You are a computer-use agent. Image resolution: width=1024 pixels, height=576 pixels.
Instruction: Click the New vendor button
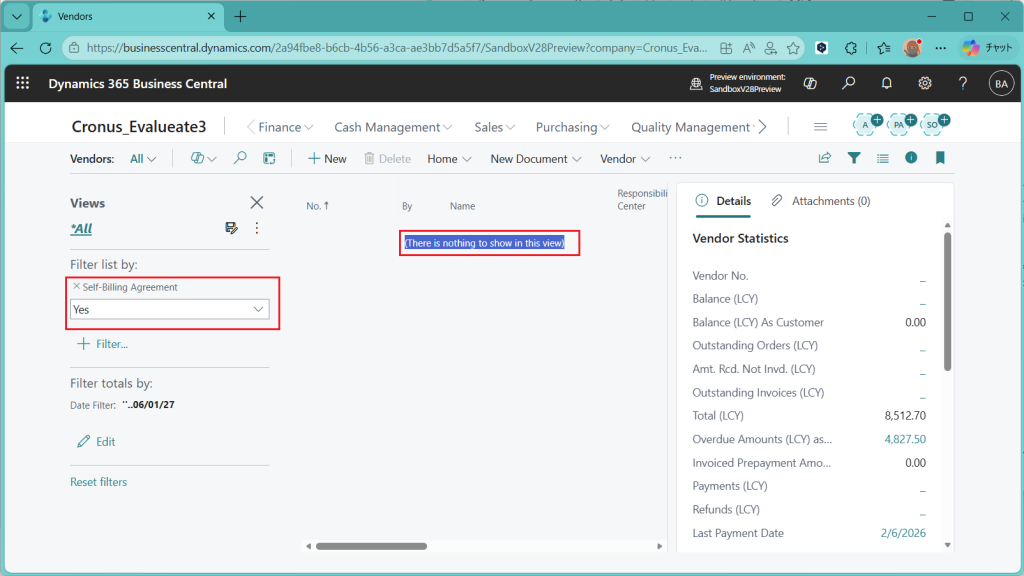327,159
